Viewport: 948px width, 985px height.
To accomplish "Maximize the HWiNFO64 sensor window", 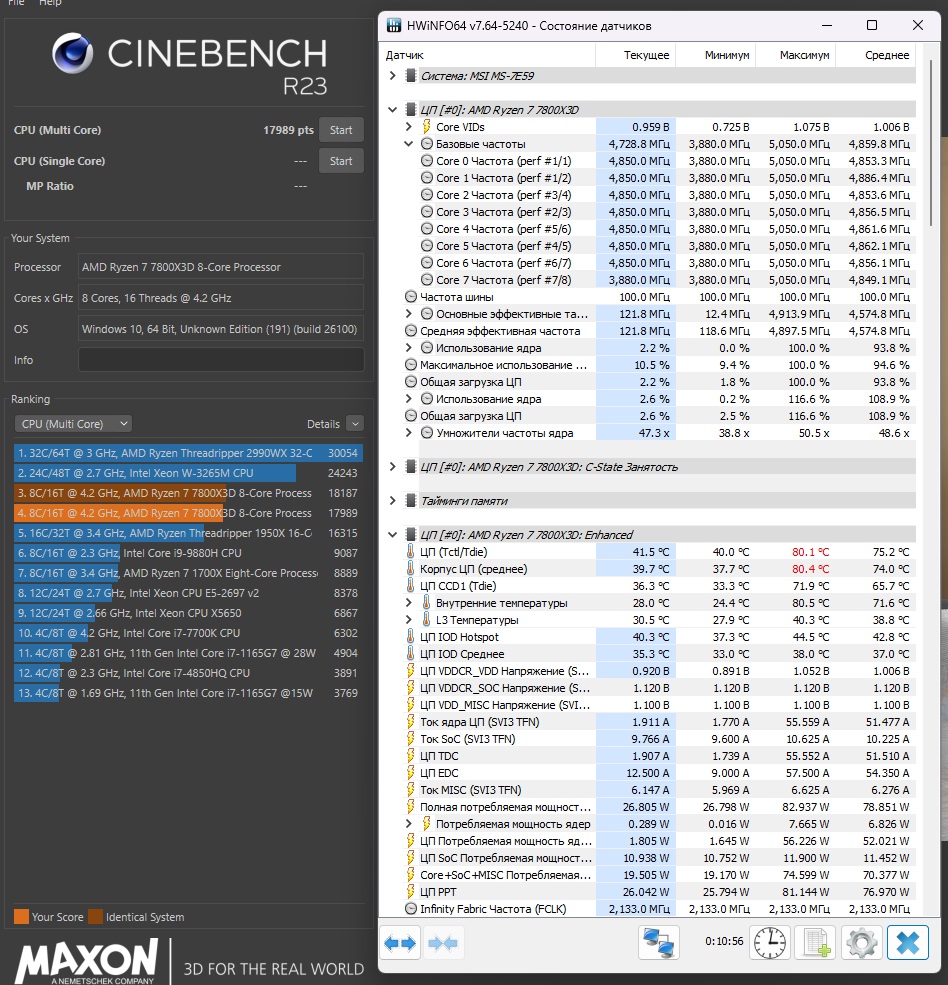I will 872,25.
